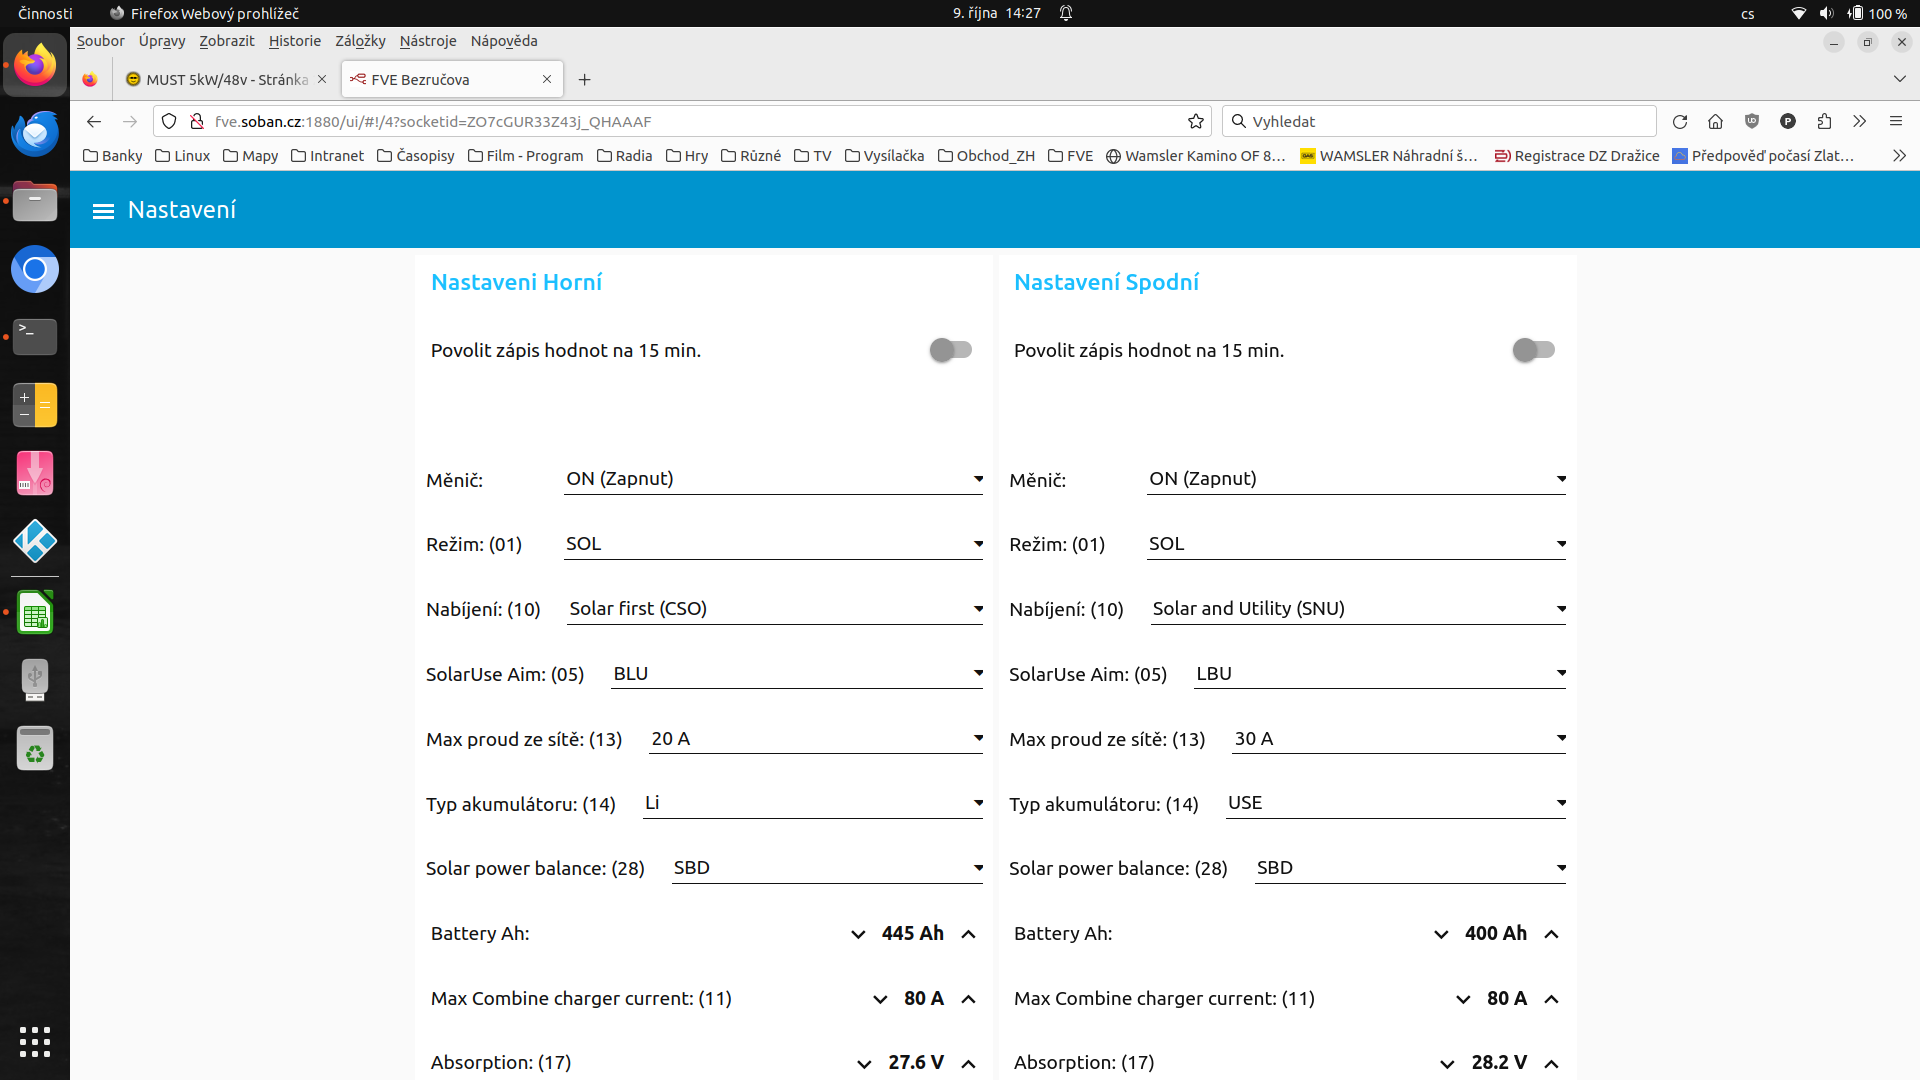Click the Firefox home icon
This screenshot has width=1920, height=1080.
click(1716, 122)
